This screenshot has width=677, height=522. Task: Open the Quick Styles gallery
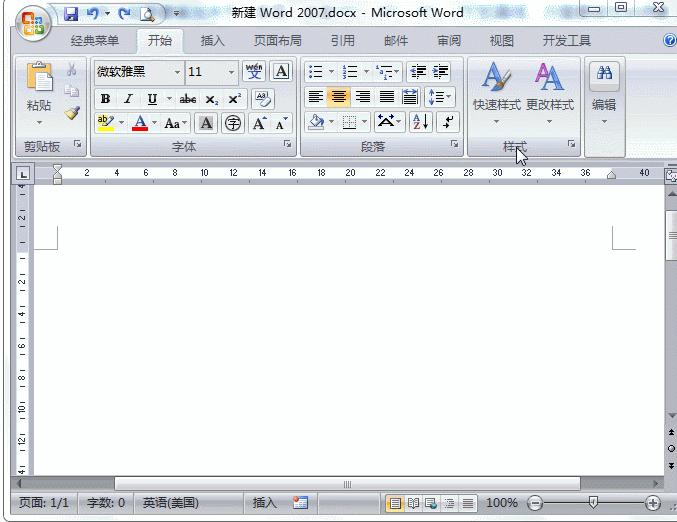pos(497,93)
